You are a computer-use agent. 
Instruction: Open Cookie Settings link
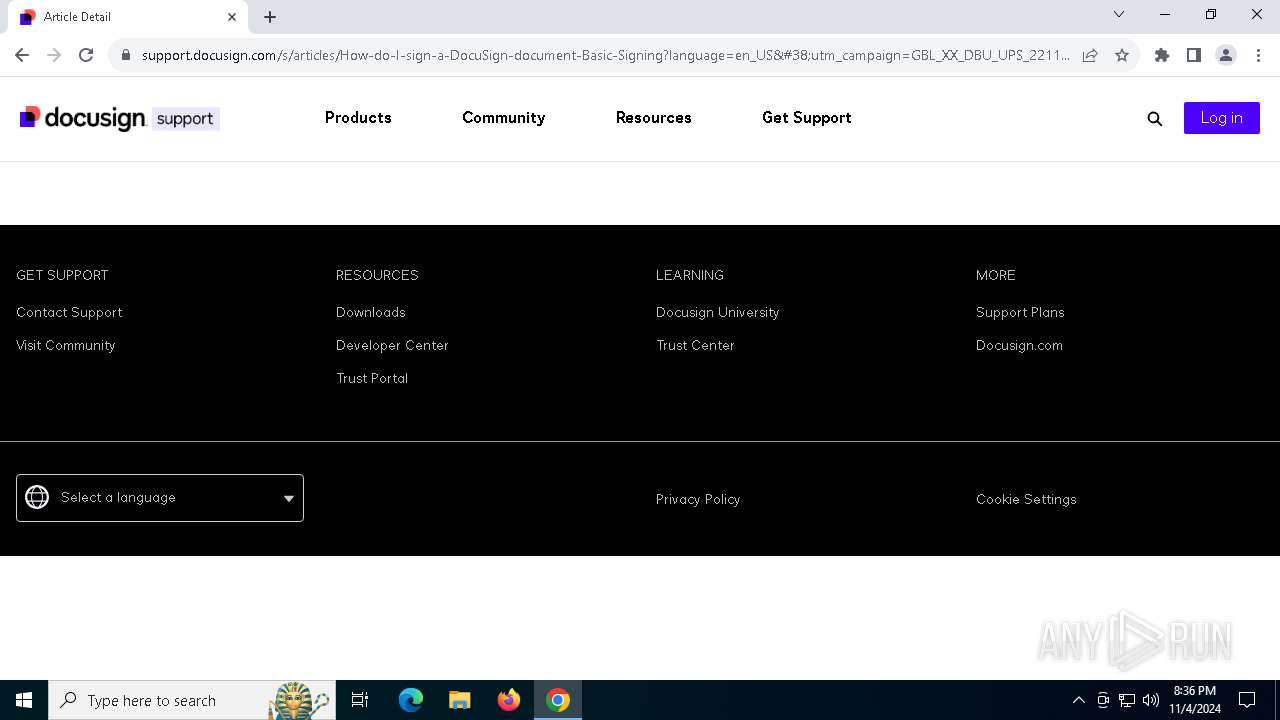(1026, 499)
